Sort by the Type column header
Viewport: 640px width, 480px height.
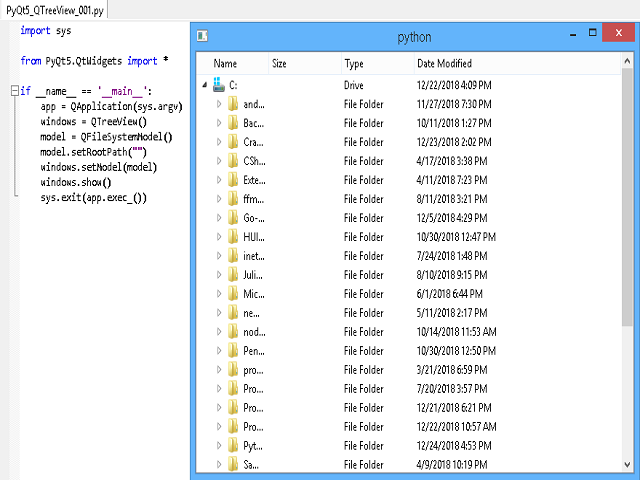point(378,63)
